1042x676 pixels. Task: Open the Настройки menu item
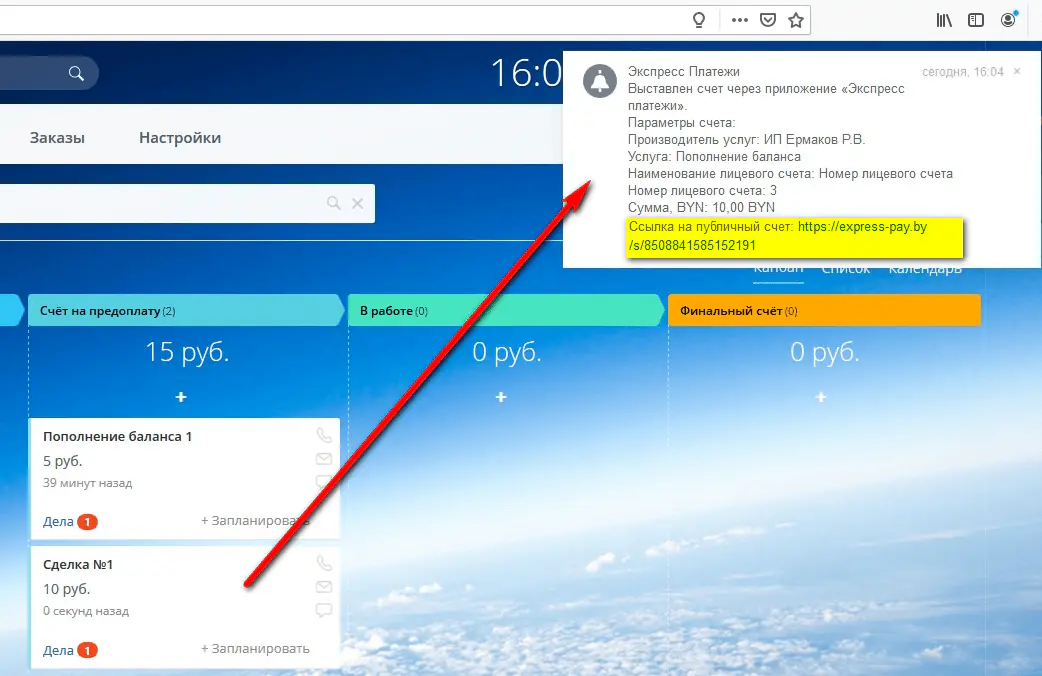180,138
